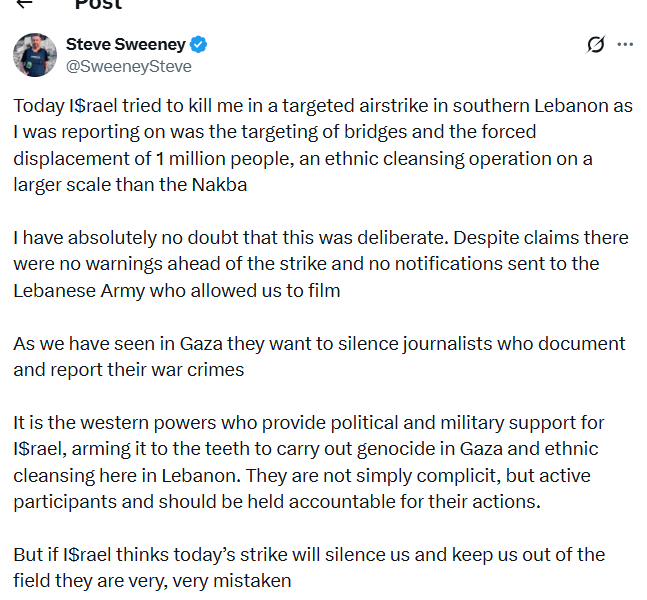Screen dimensions: 647x600
Task: Click the blue verified badge beside Steve Sweeney
Action: [x=199, y=44]
